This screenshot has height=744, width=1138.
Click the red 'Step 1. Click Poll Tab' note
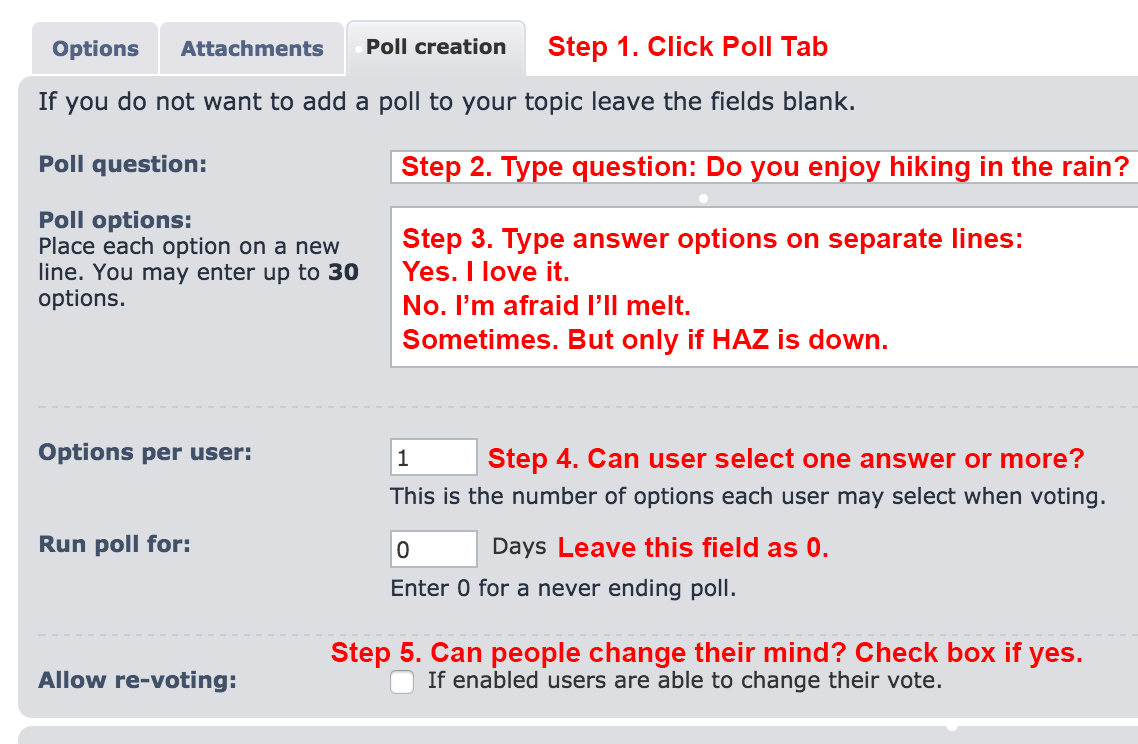688,47
